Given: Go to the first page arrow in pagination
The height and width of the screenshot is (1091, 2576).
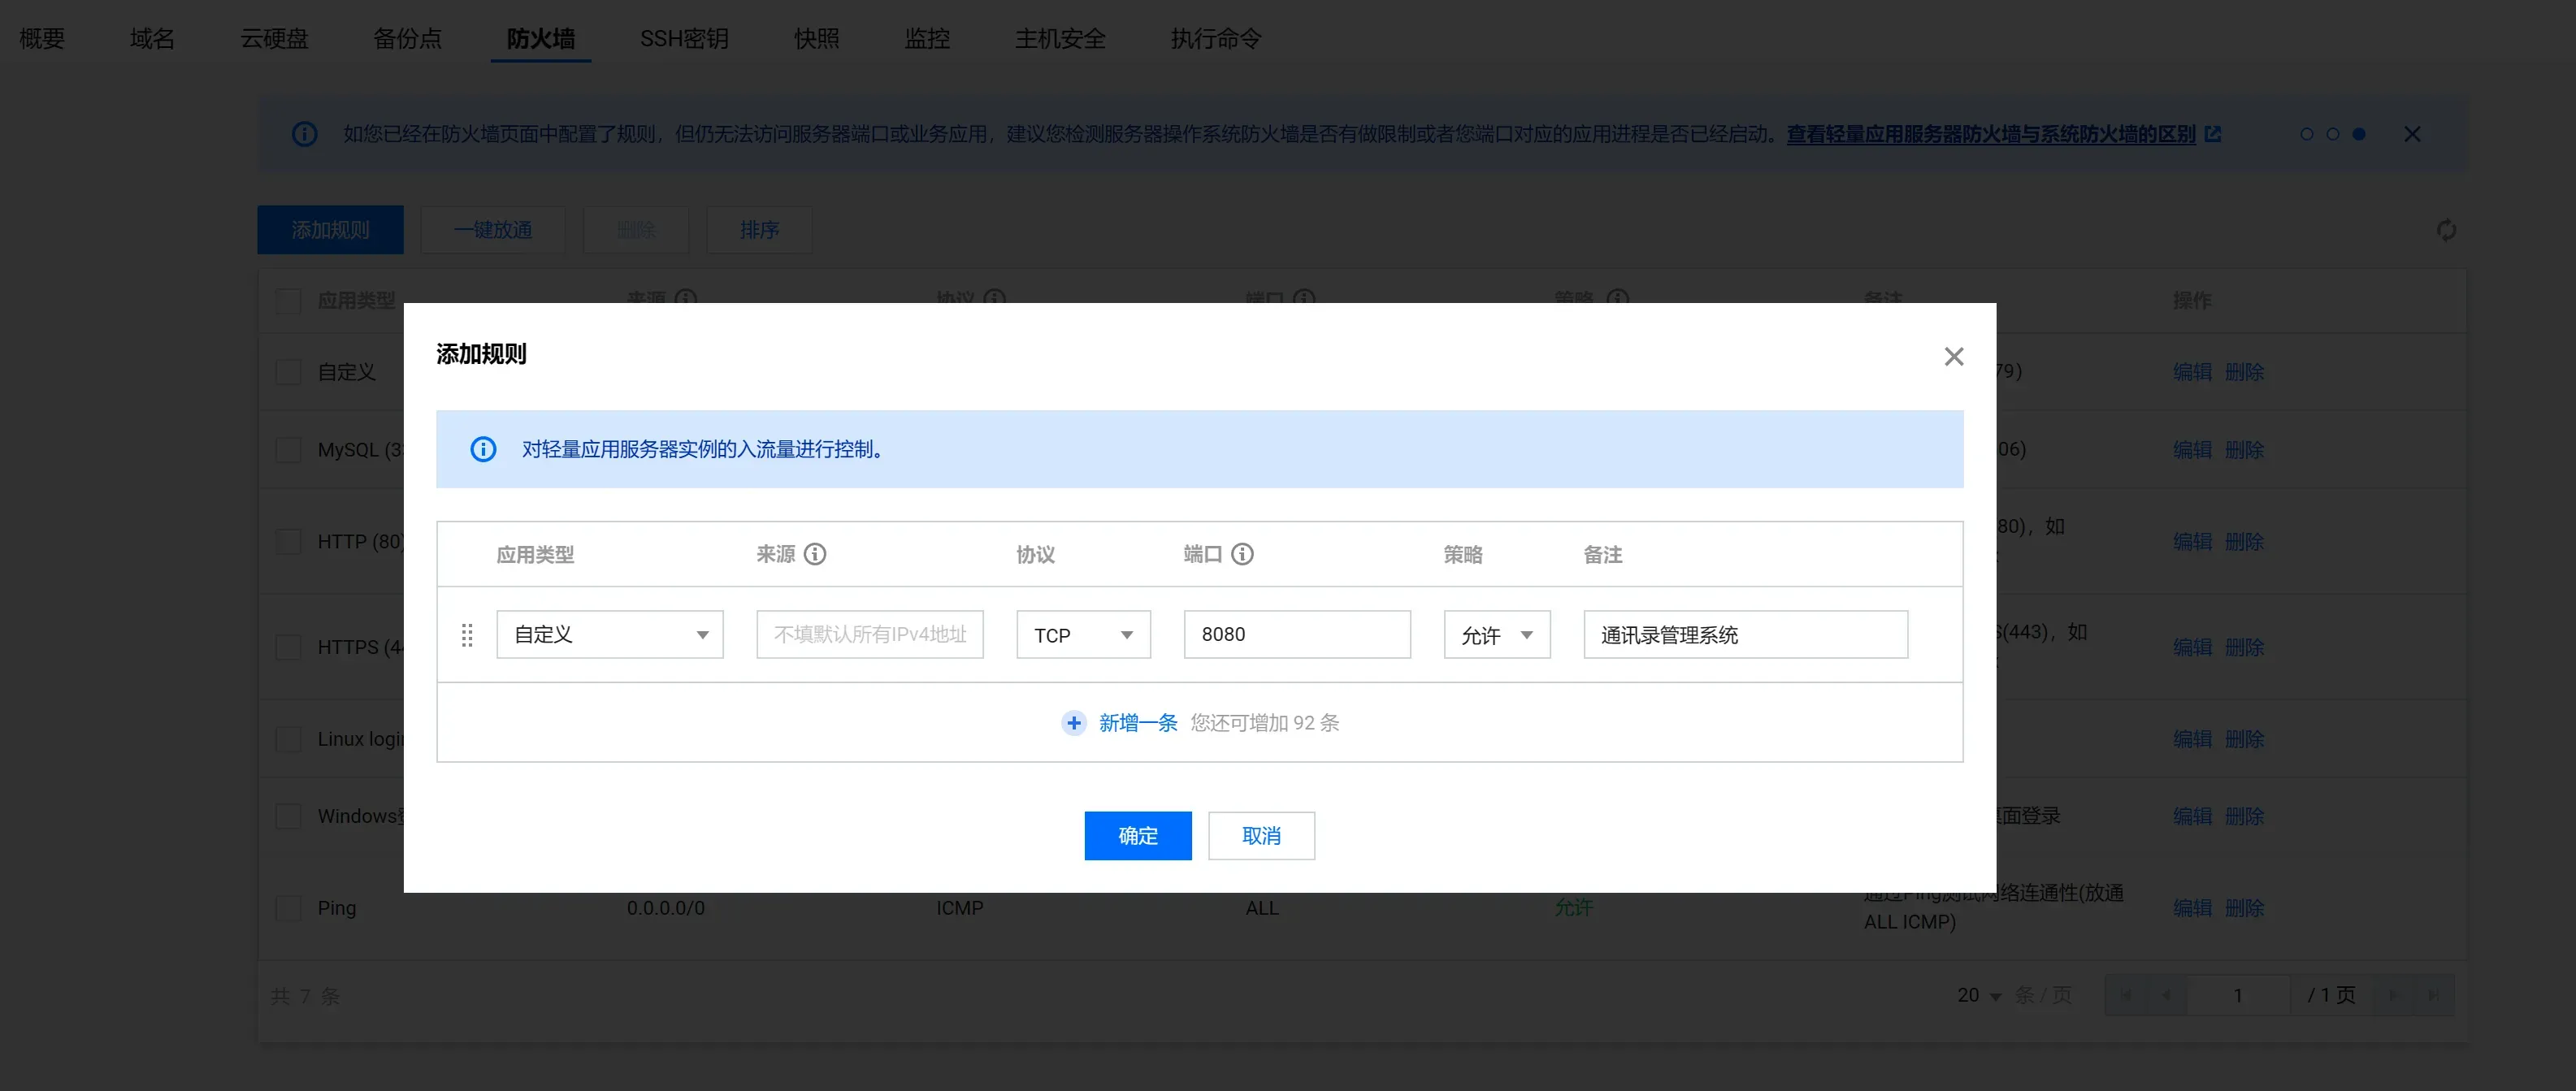Looking at the screenshot, I should pyautogui.click(x=2125, y=995).
